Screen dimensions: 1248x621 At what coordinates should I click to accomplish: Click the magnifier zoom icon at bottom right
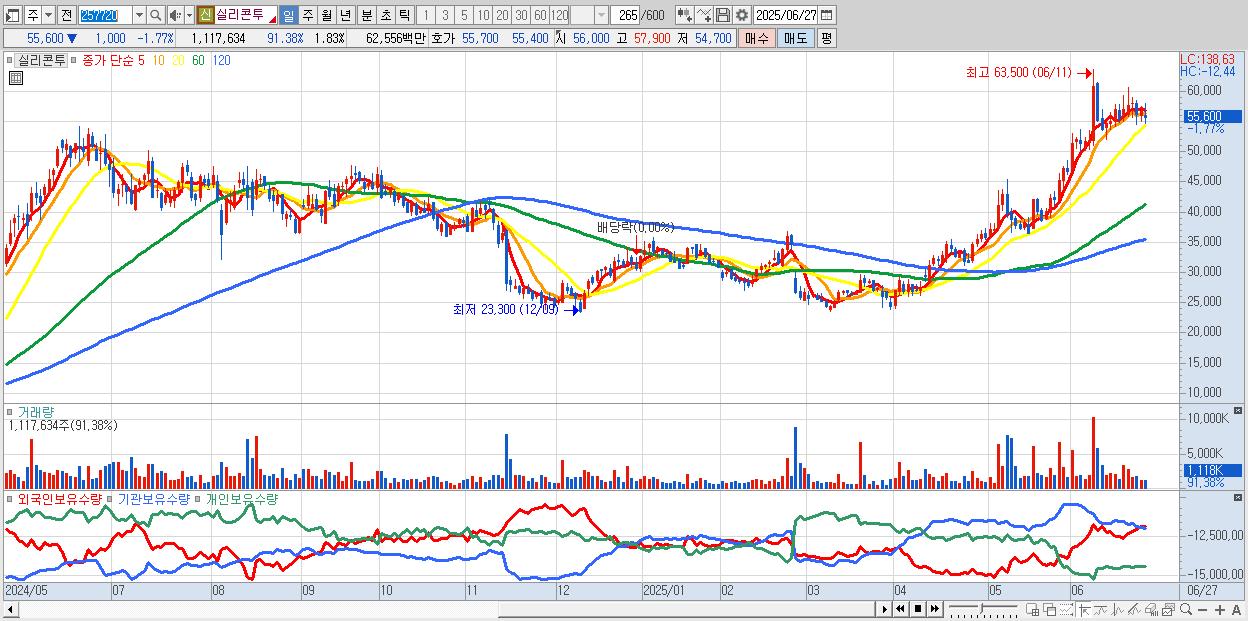1186,609
